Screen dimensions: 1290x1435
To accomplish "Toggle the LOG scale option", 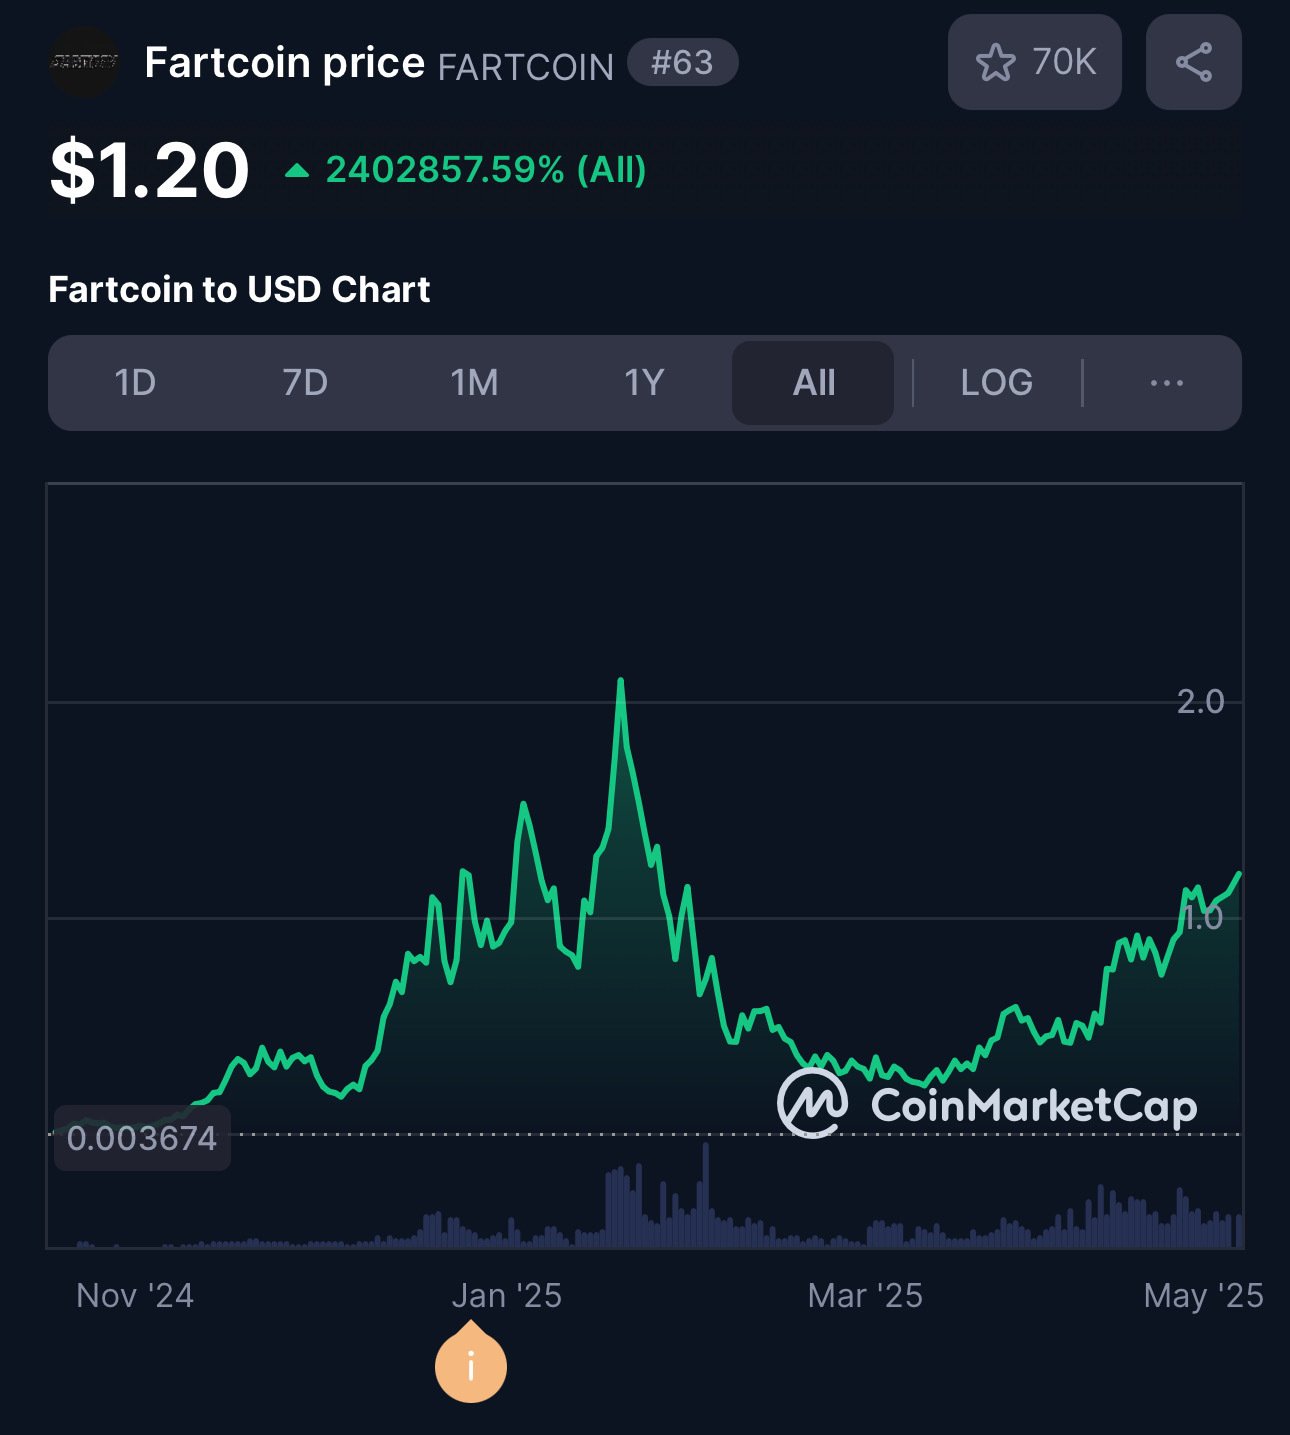I will point(996,383).
